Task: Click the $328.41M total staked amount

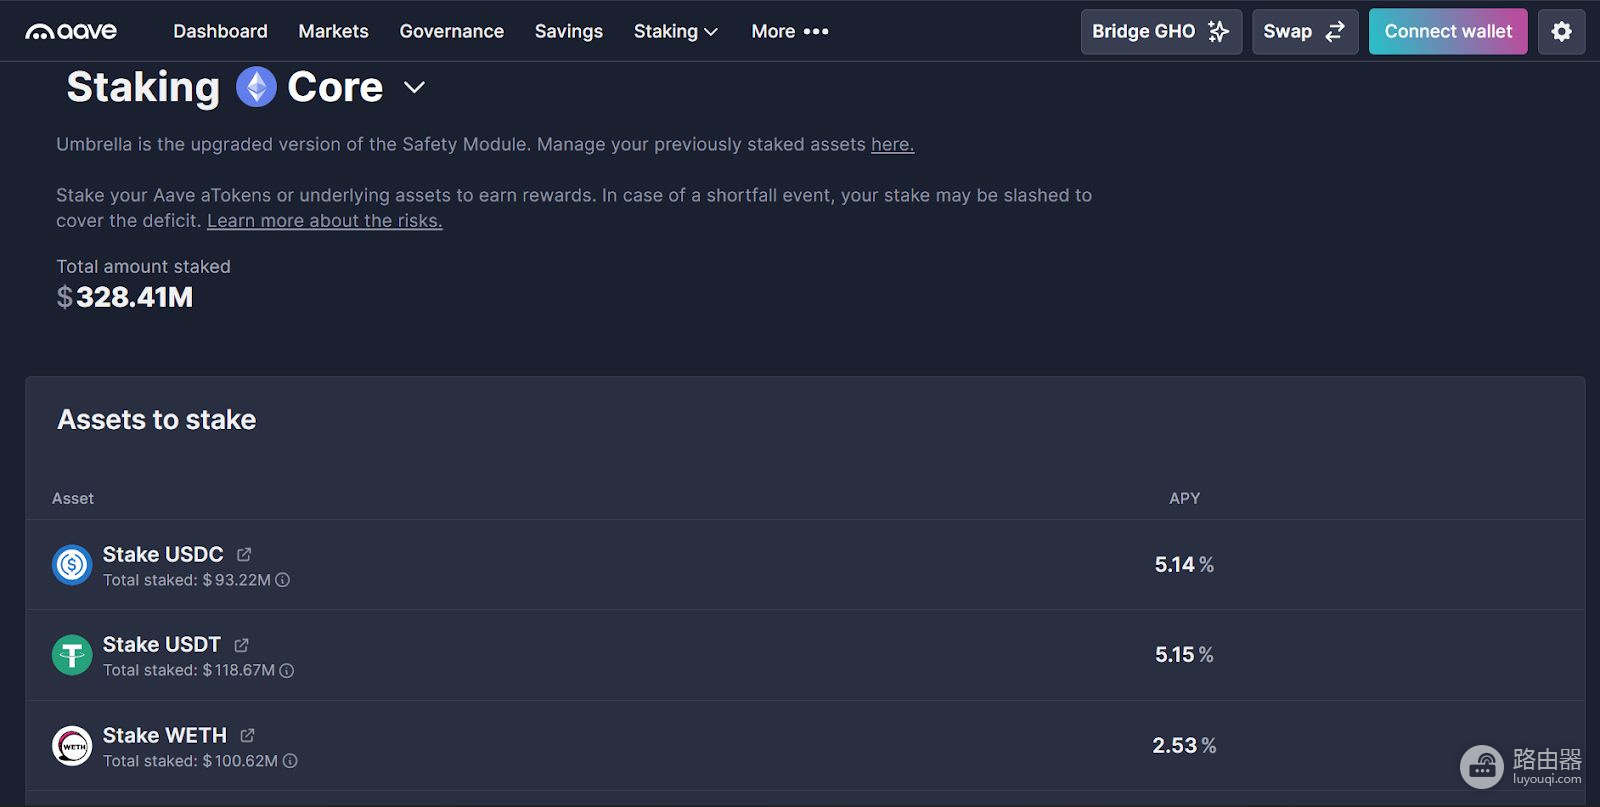Action: pyautogui.click(x=125, y=297)
